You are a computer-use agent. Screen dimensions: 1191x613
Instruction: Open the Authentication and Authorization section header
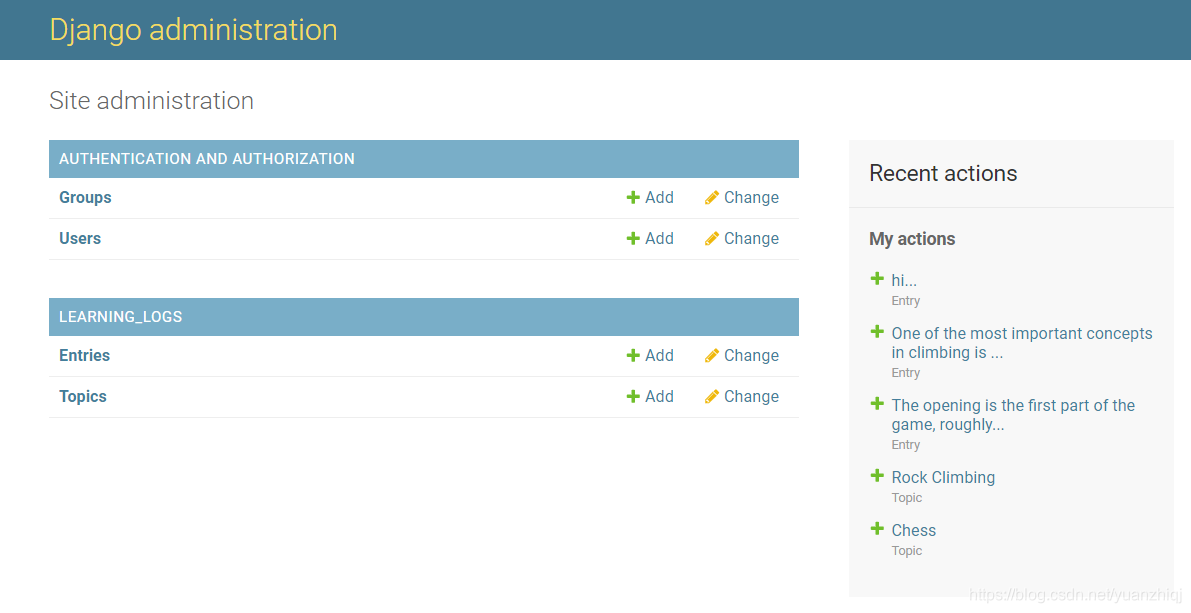pos(207,159)
